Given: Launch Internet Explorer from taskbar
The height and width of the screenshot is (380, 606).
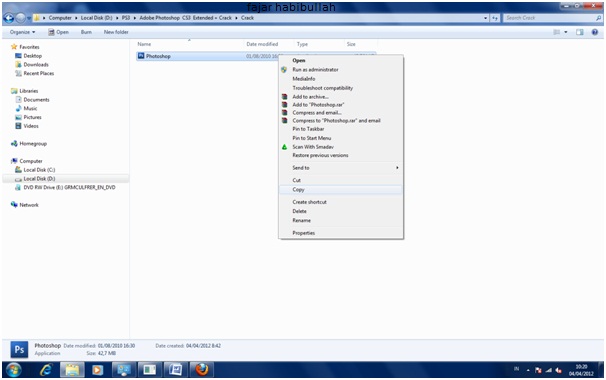Looking at the screenshot, I should click(x=46, y=370).
